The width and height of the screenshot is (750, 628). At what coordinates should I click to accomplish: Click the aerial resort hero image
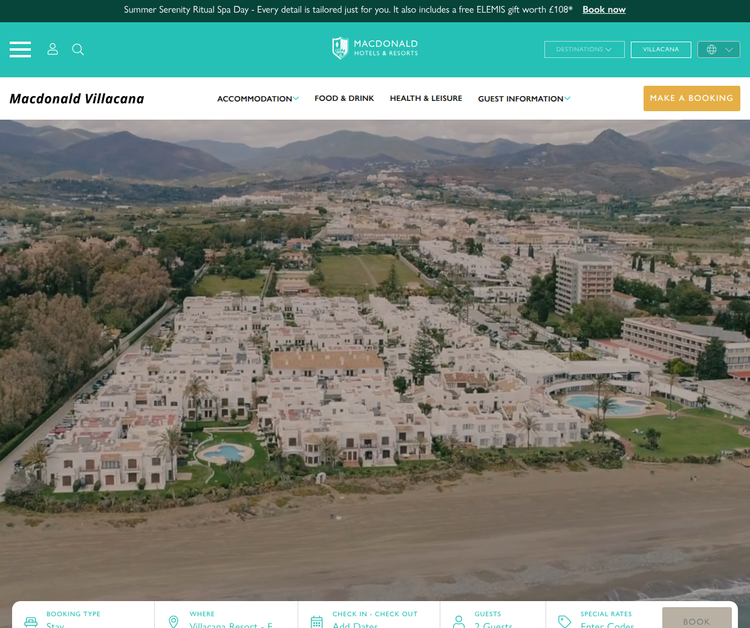pyautogui.click(x=375, y=359)
